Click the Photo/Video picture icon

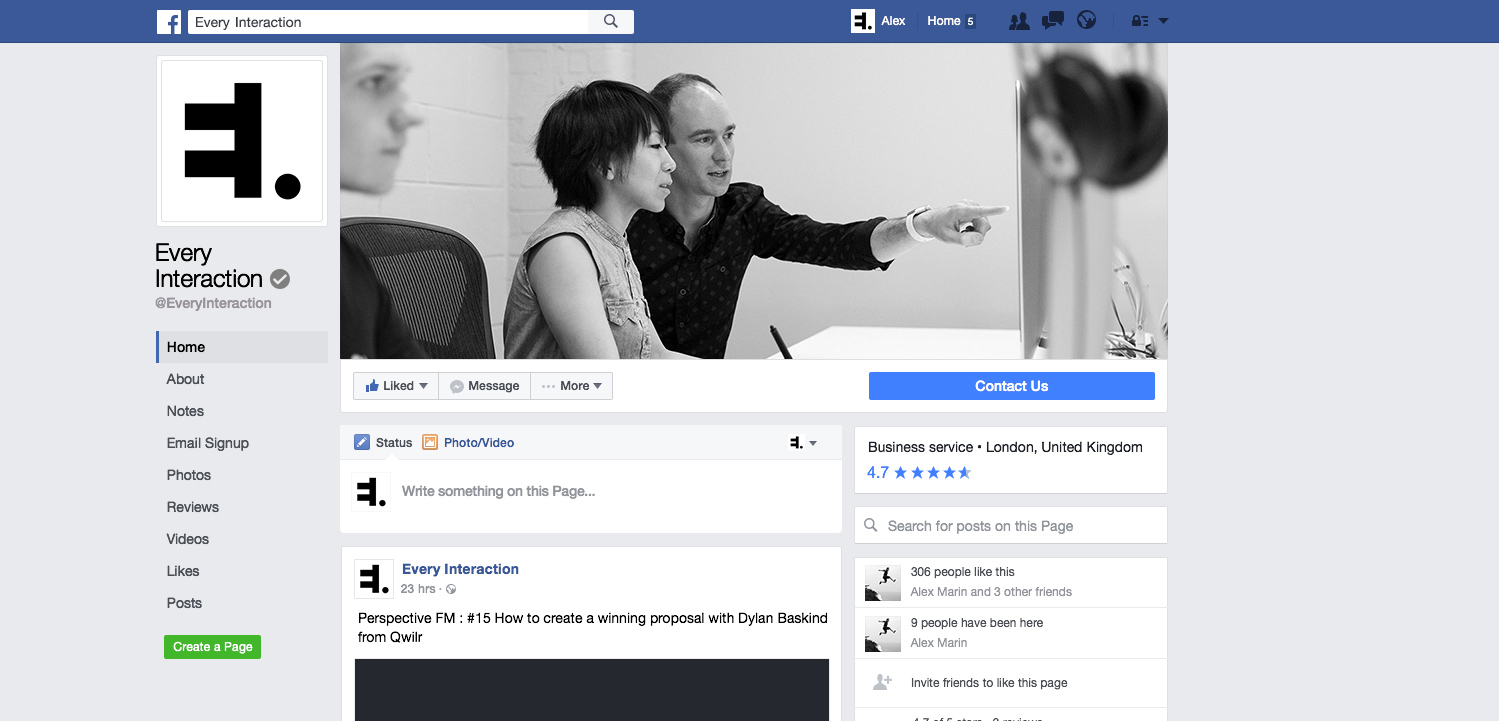point(430,442)
